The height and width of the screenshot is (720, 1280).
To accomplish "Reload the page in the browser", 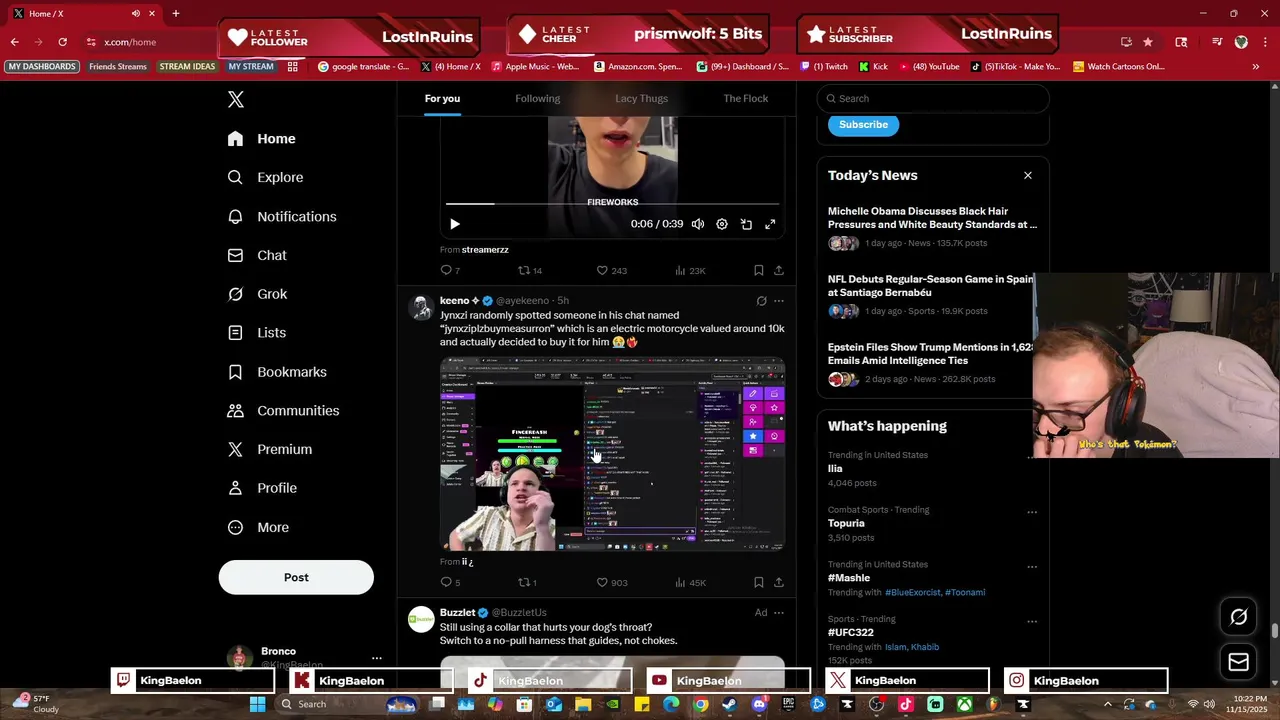I will [x=62, y=42].
